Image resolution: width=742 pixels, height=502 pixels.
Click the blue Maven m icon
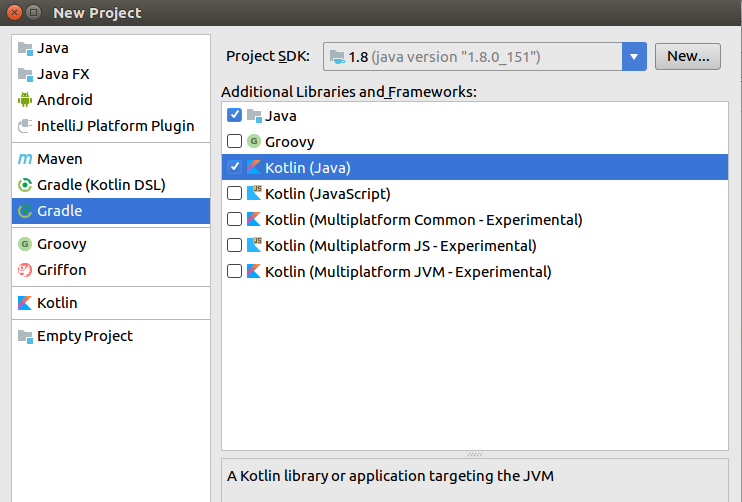coord(25,159)
